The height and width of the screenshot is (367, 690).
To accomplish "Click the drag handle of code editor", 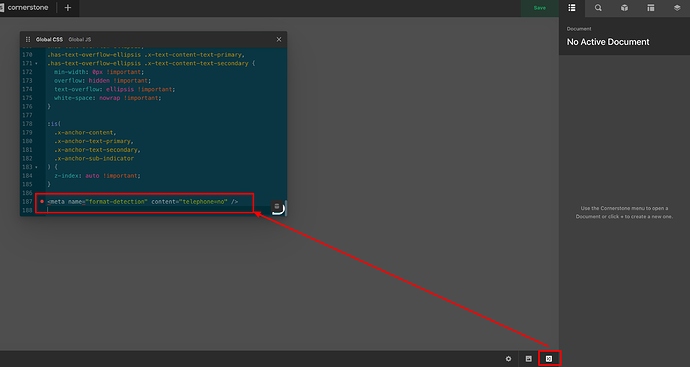I will click(x=28, y=39).
